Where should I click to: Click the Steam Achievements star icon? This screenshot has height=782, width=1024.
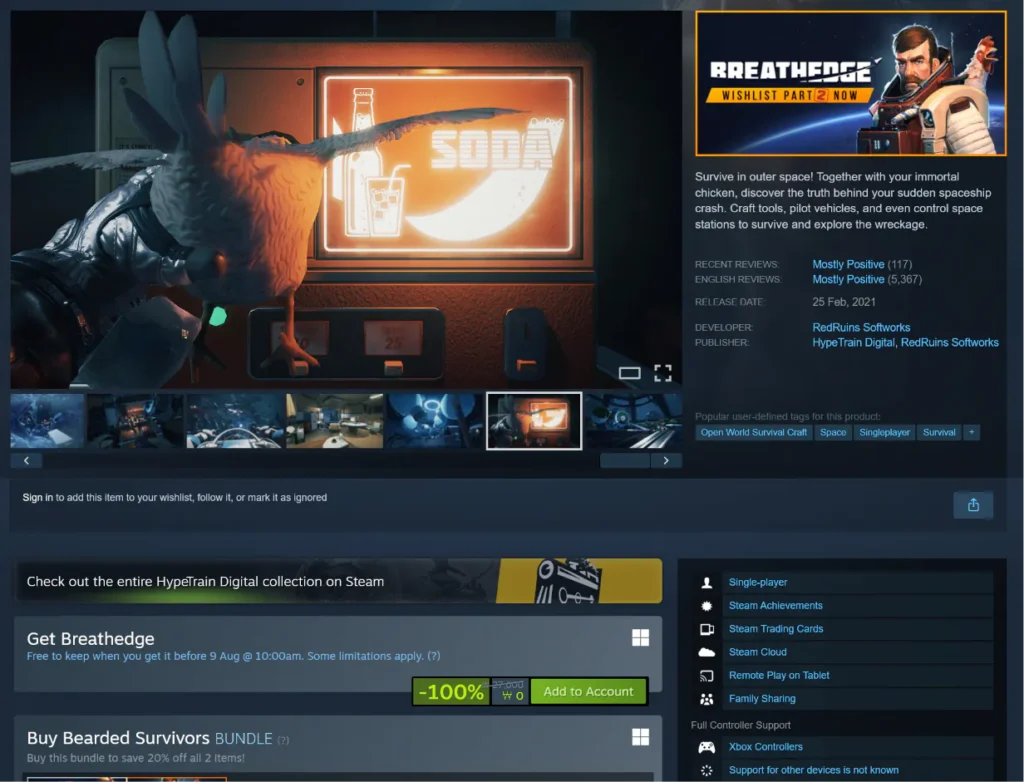pos(707,606)
